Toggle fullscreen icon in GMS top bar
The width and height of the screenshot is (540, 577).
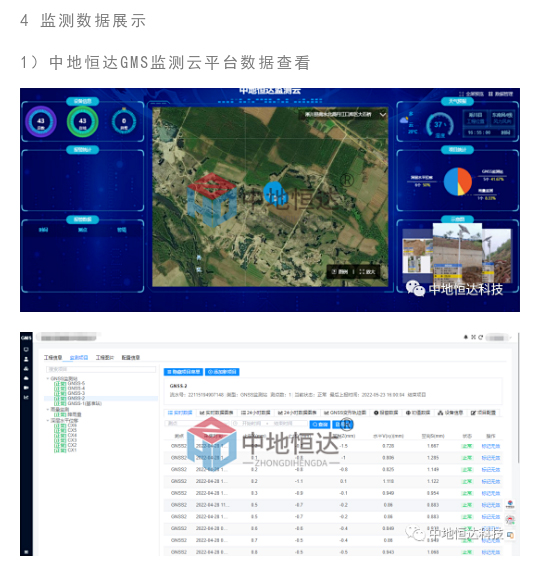click(473, 337)
